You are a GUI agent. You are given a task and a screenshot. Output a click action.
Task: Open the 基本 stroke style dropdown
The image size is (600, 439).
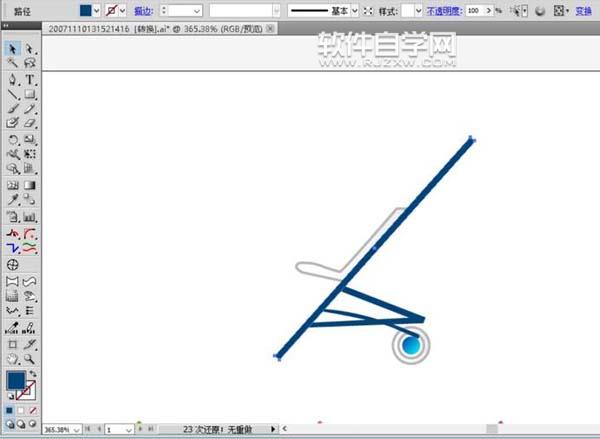pyautogui.click(x=354, y=11)
